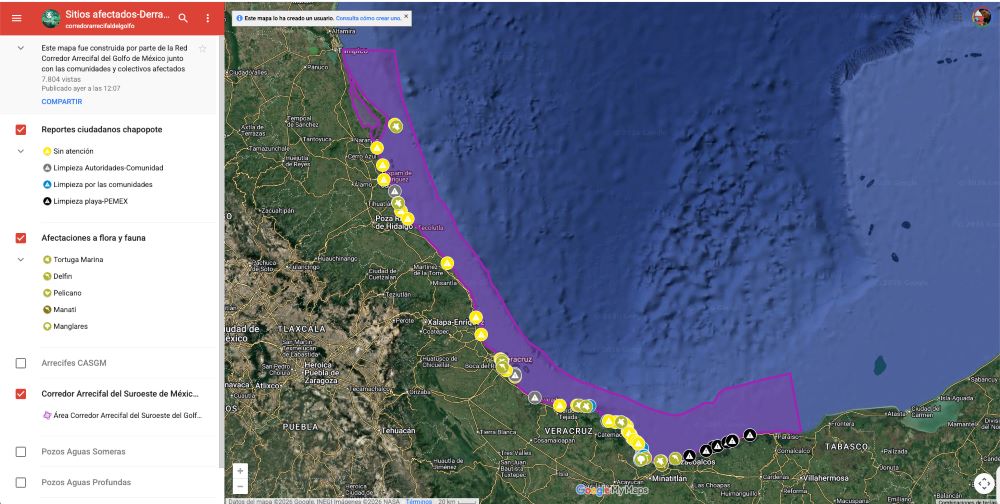This screenshot has width=1000, height=504.
Task: Uncheck the Afectaciones a flora y fauna layer
Action: [21, 238]
